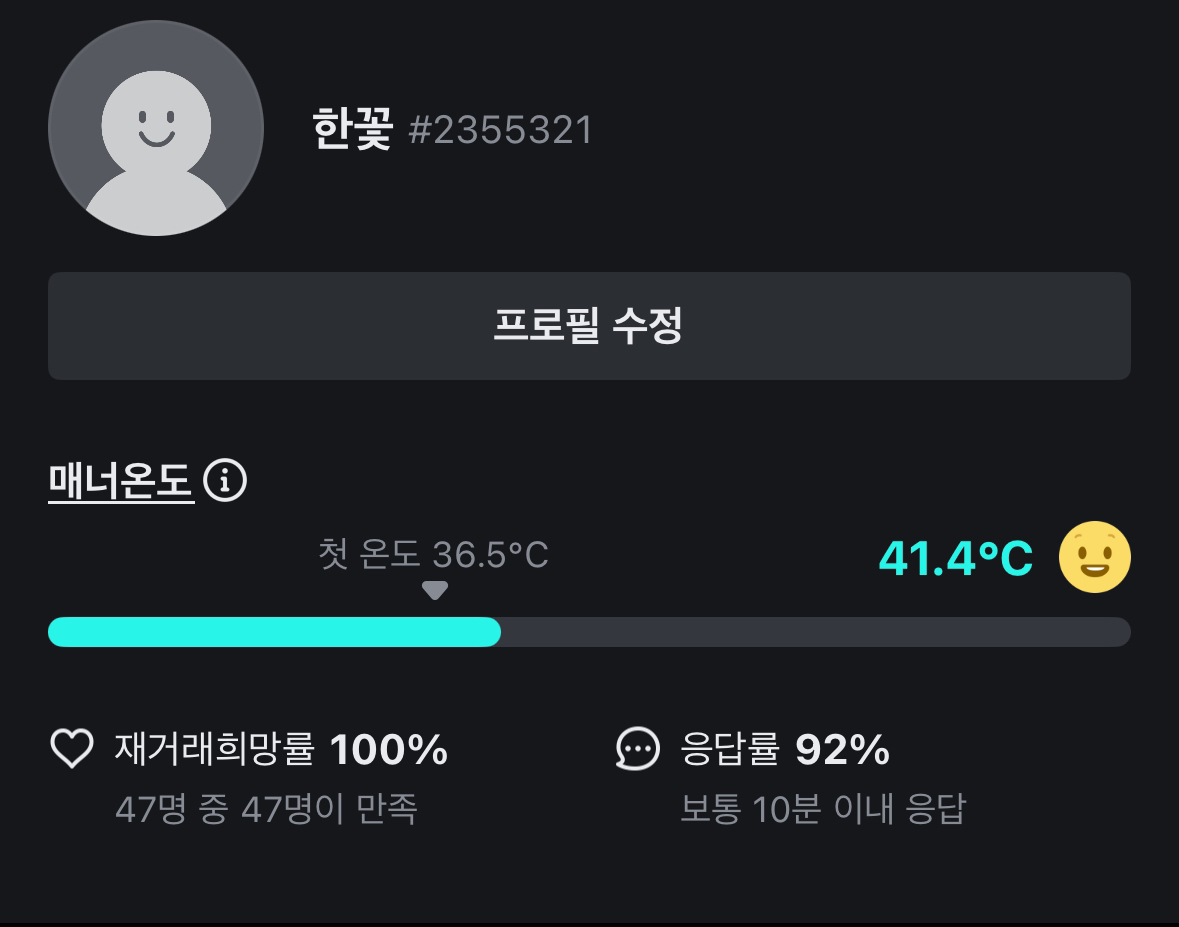Click the 매너온도 info icon
Viewport: 1179px width, 927px height.
click(225, 480)
